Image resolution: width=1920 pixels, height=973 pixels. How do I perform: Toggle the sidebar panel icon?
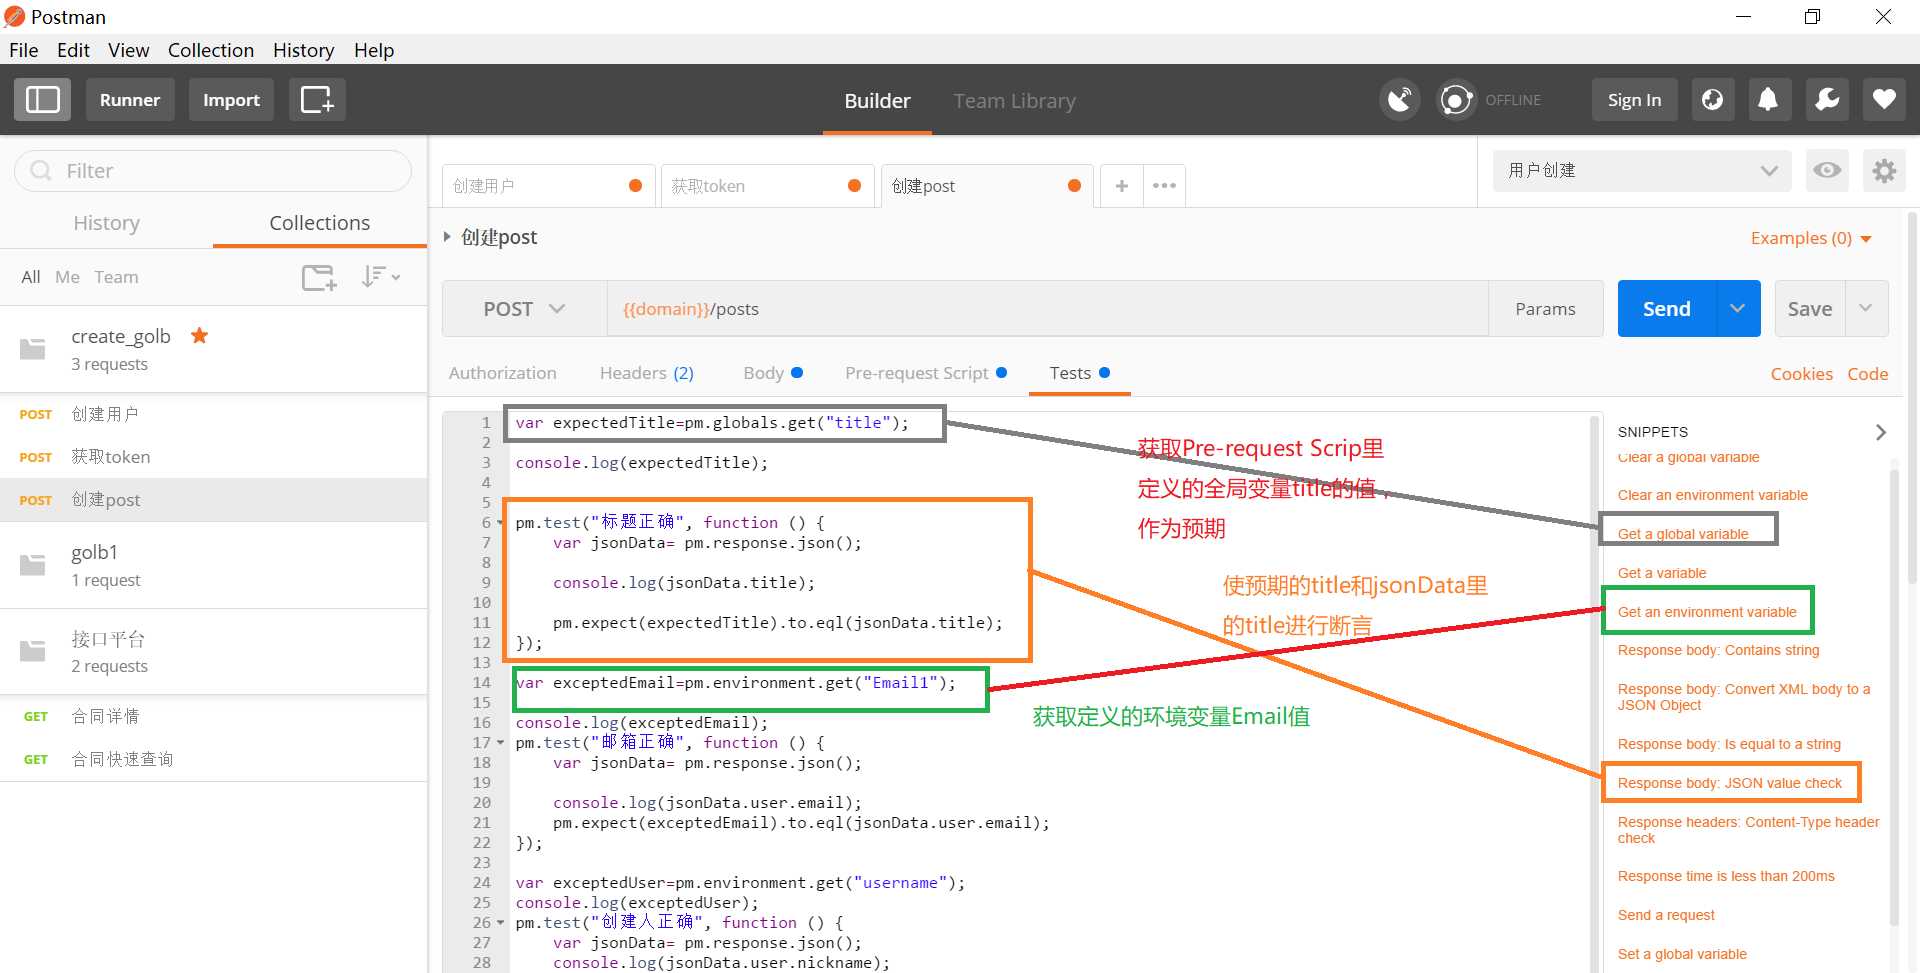[42, 100]
